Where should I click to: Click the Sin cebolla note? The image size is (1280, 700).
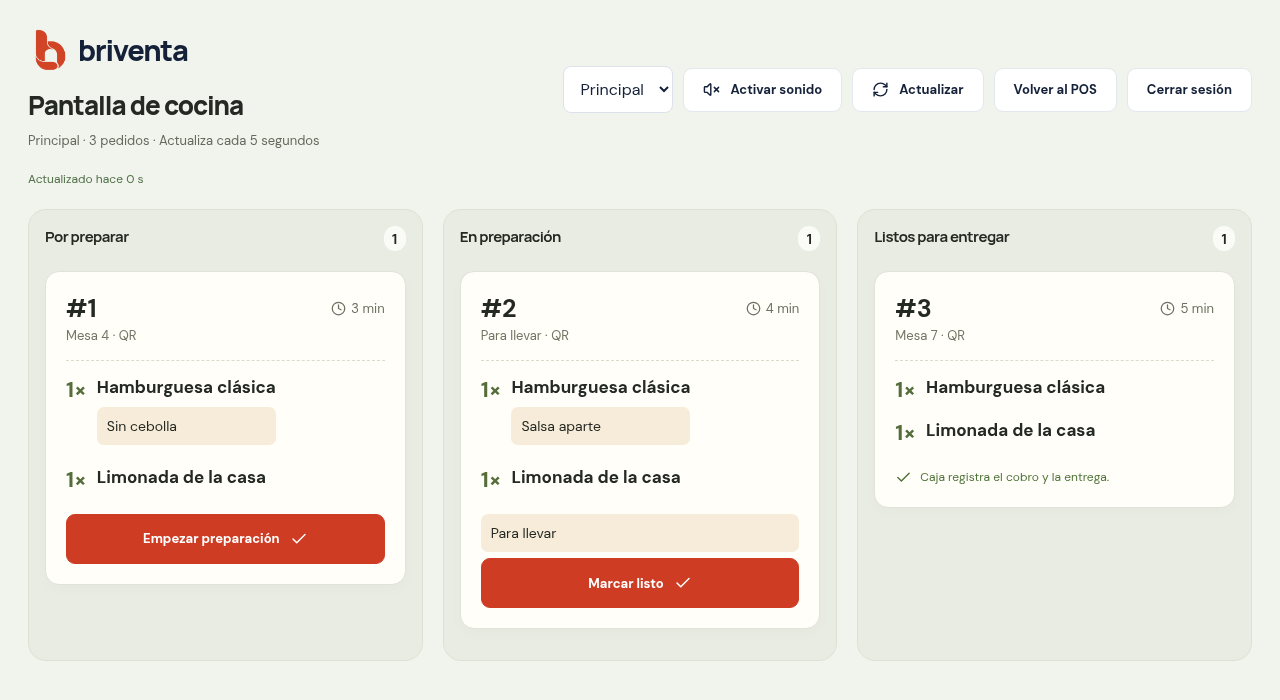(x=186, y=426)
